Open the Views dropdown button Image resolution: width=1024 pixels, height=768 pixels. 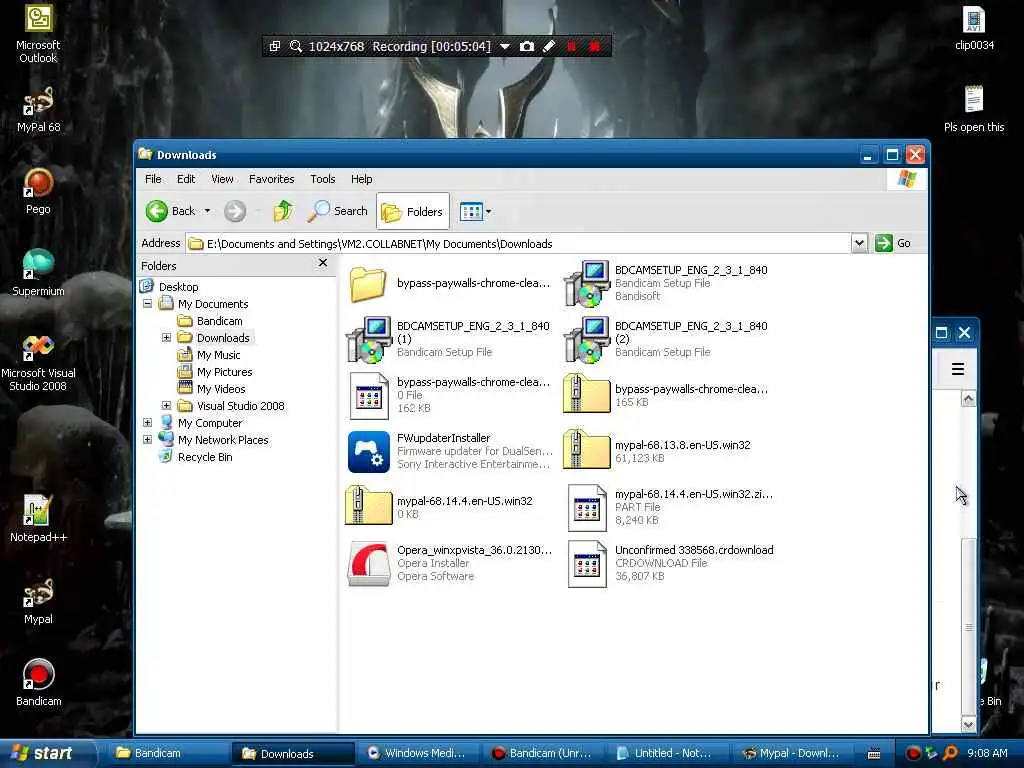475,211
